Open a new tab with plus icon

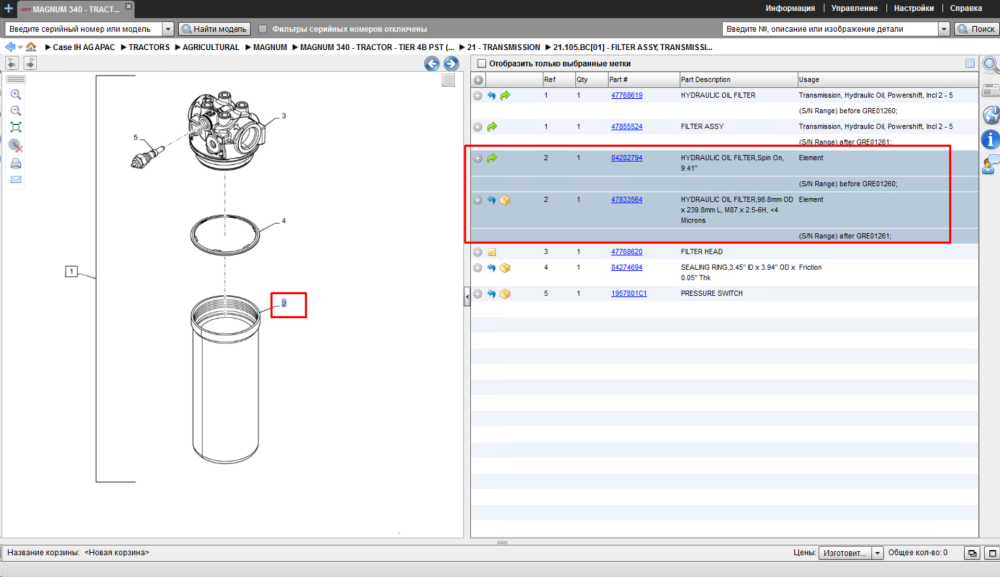point(8,8)
